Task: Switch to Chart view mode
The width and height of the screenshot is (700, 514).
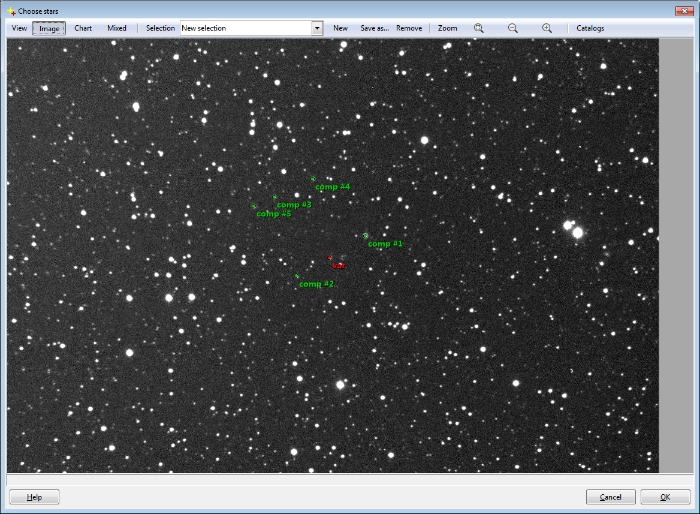Action: click(x=83, y=28)
